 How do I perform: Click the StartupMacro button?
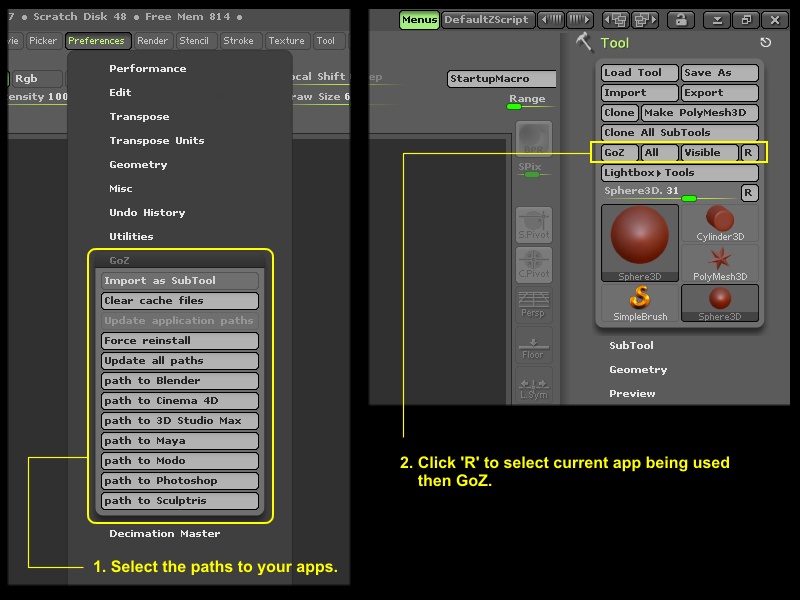click(501, 79)
